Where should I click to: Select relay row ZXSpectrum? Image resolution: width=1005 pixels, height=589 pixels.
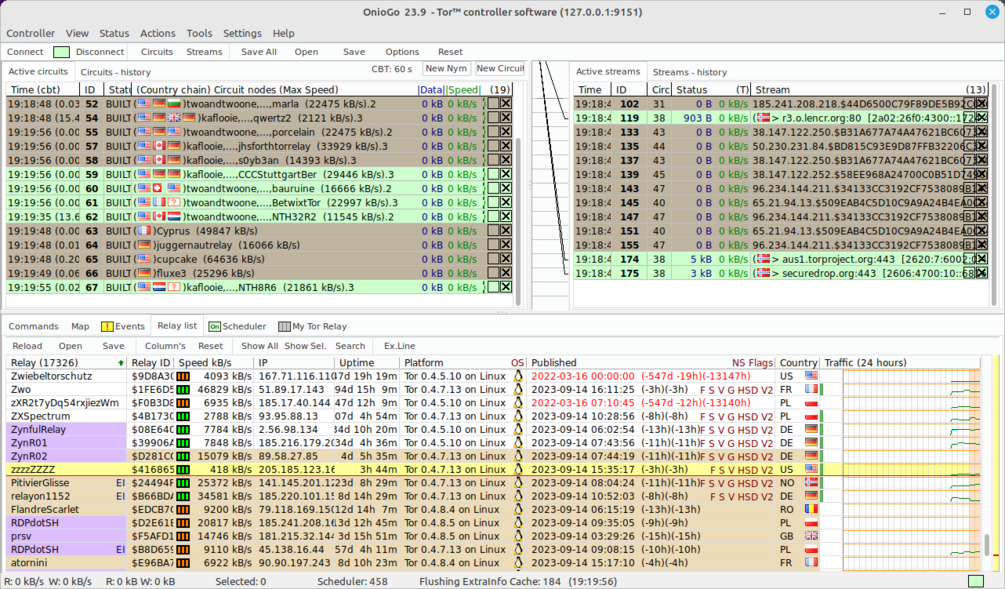[x=494, y=416]
